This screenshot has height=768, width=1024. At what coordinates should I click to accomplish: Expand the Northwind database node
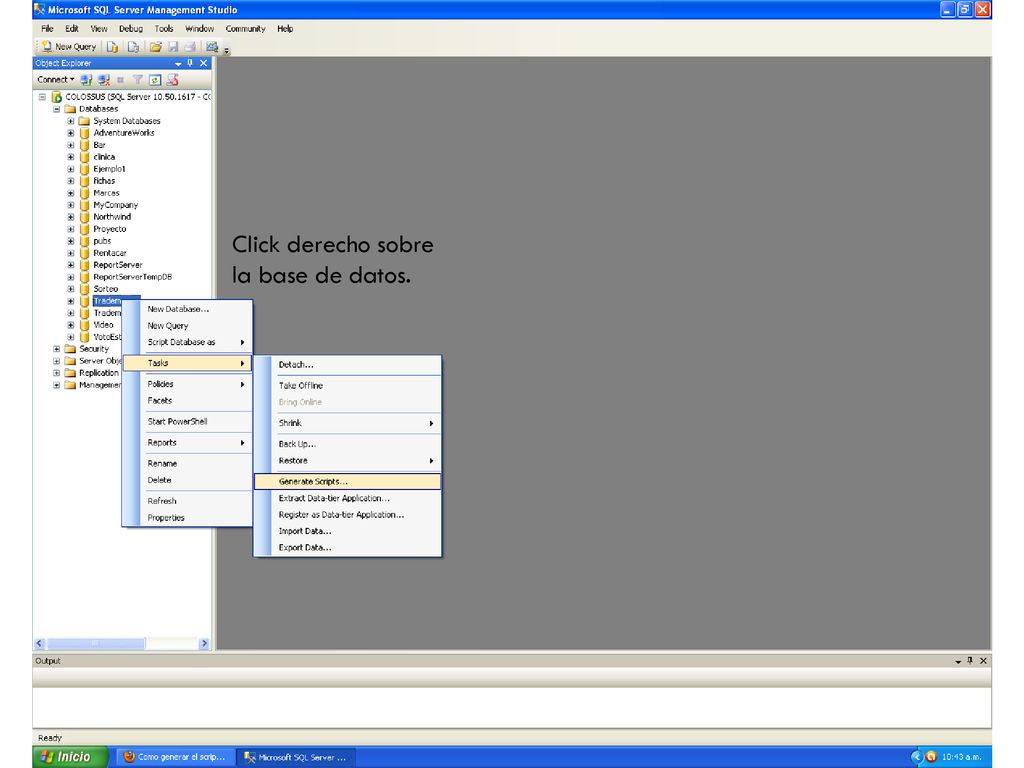point(71,217)
